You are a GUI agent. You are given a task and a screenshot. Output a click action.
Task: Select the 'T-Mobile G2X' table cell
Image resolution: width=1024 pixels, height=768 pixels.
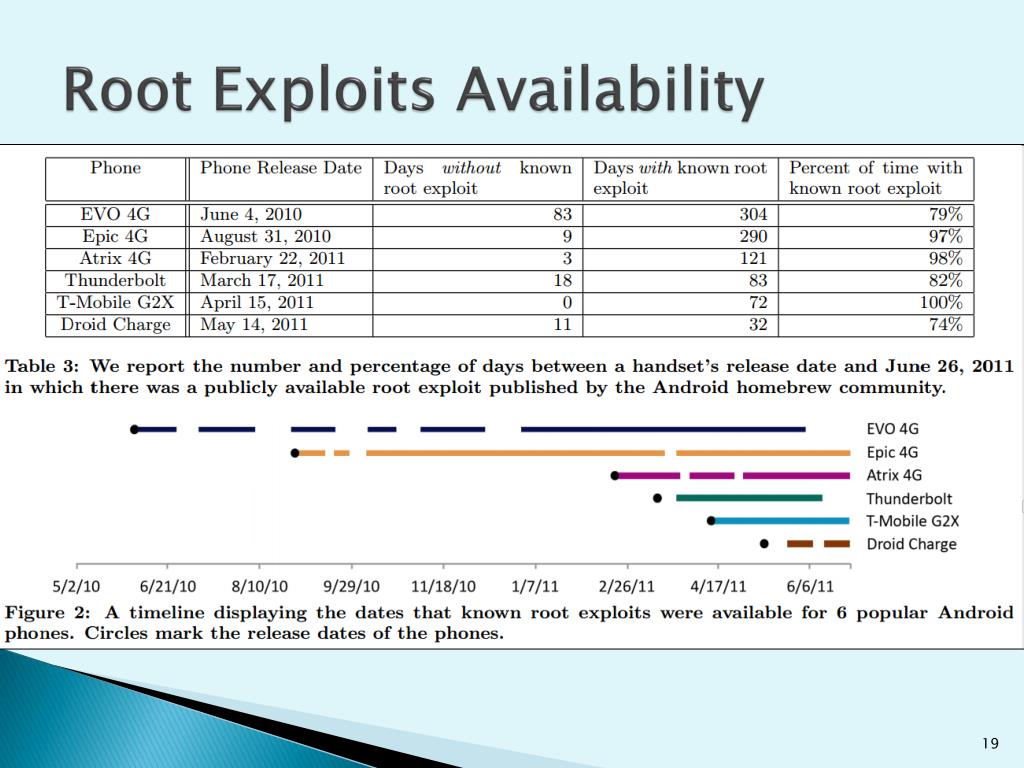pos(116,302)
